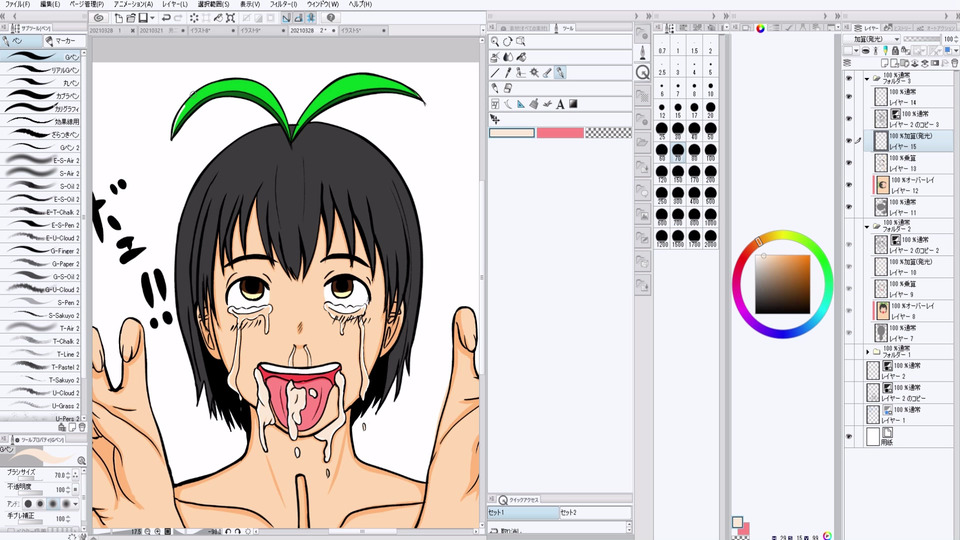Screen dimensions: 960x540
Task: Select the Blend water-drops tool
Action: [x=508, y=57]
